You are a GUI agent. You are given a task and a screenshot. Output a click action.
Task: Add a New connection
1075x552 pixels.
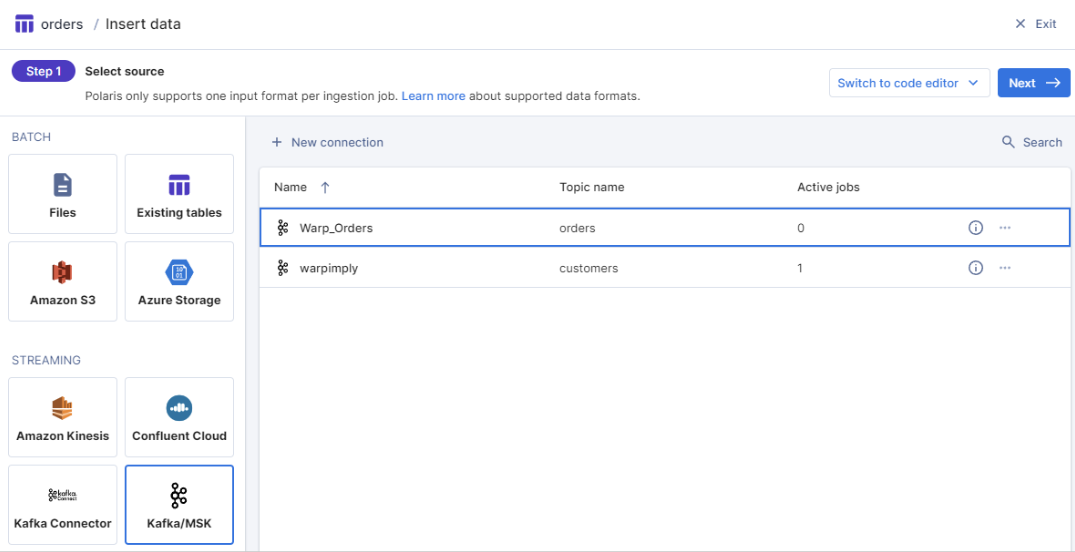point(327,142)
